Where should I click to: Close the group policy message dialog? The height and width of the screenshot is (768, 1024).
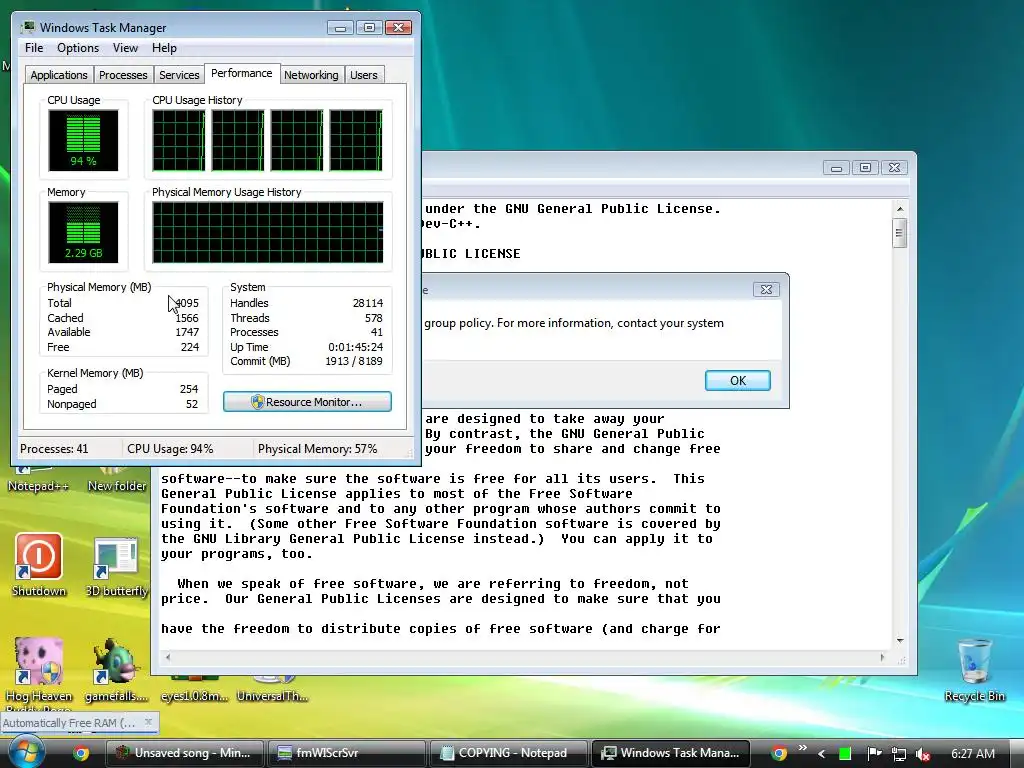point(766,289)
